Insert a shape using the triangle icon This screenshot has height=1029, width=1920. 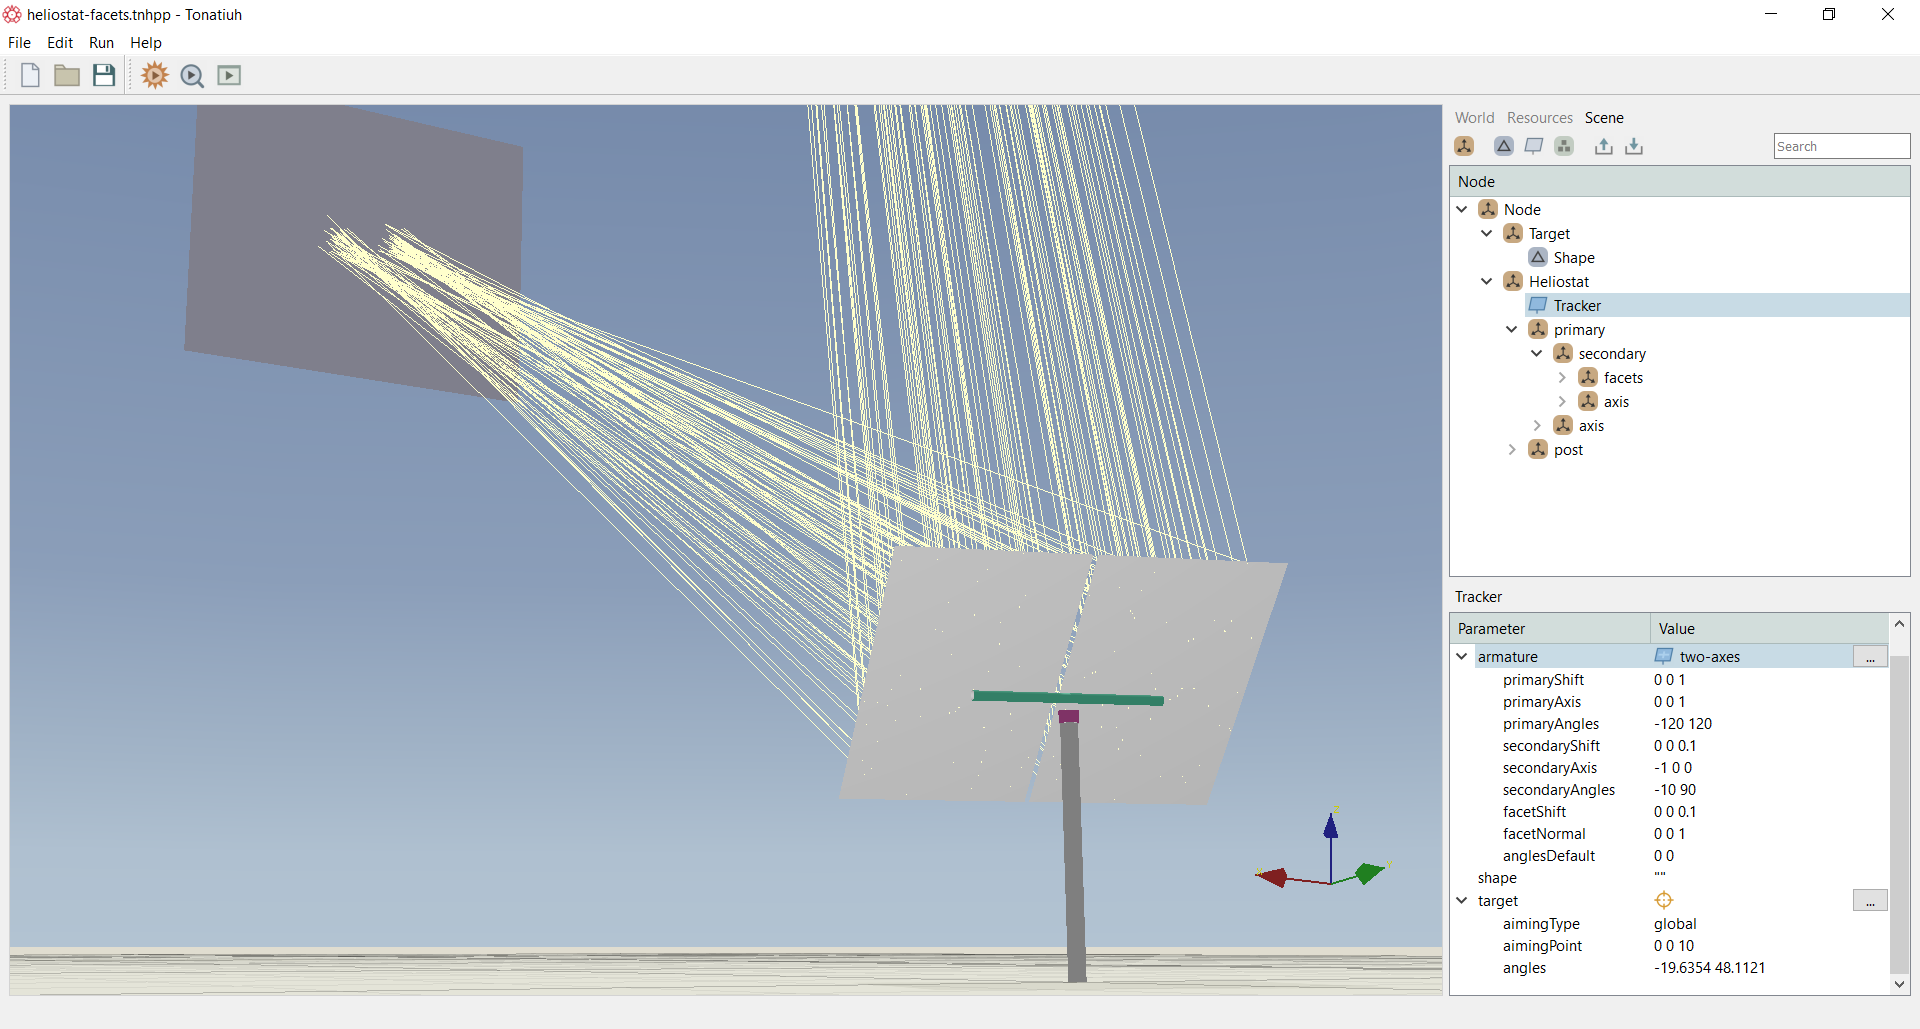pyautogui.click(x=1504, y=146)
